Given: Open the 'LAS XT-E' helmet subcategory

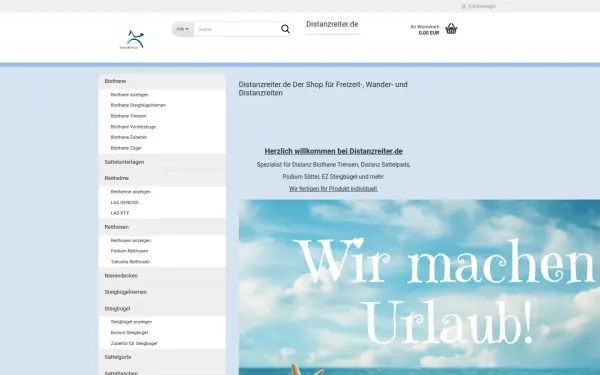Looking at the screenshot, I should pyautogui.click(x=120, y=213).
